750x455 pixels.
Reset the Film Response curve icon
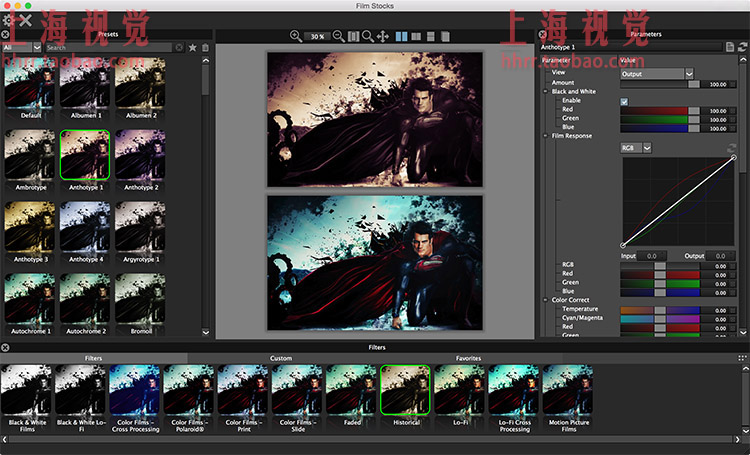[x=731, y=148]
